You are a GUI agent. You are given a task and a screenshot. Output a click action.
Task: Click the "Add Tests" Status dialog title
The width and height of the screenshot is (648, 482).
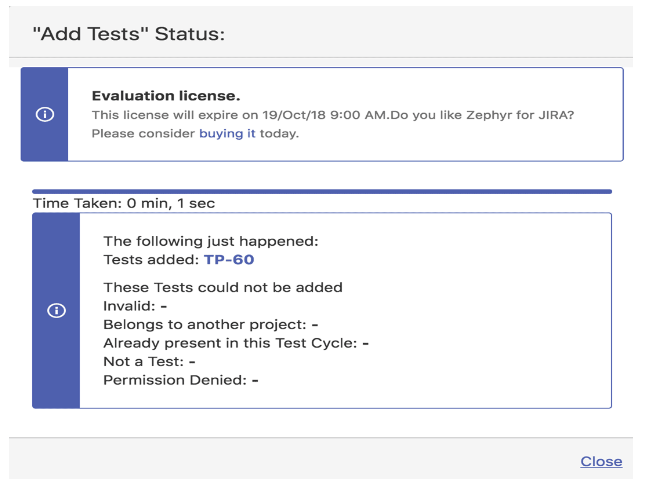(129, 34)
